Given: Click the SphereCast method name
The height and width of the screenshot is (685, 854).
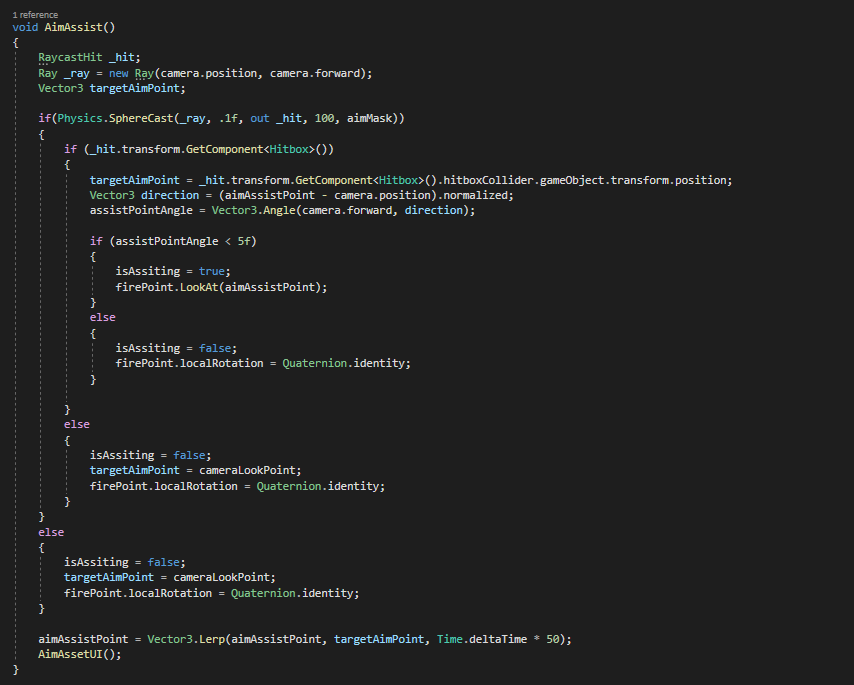Looking at the screenshot, I should [x=141, y=118].
